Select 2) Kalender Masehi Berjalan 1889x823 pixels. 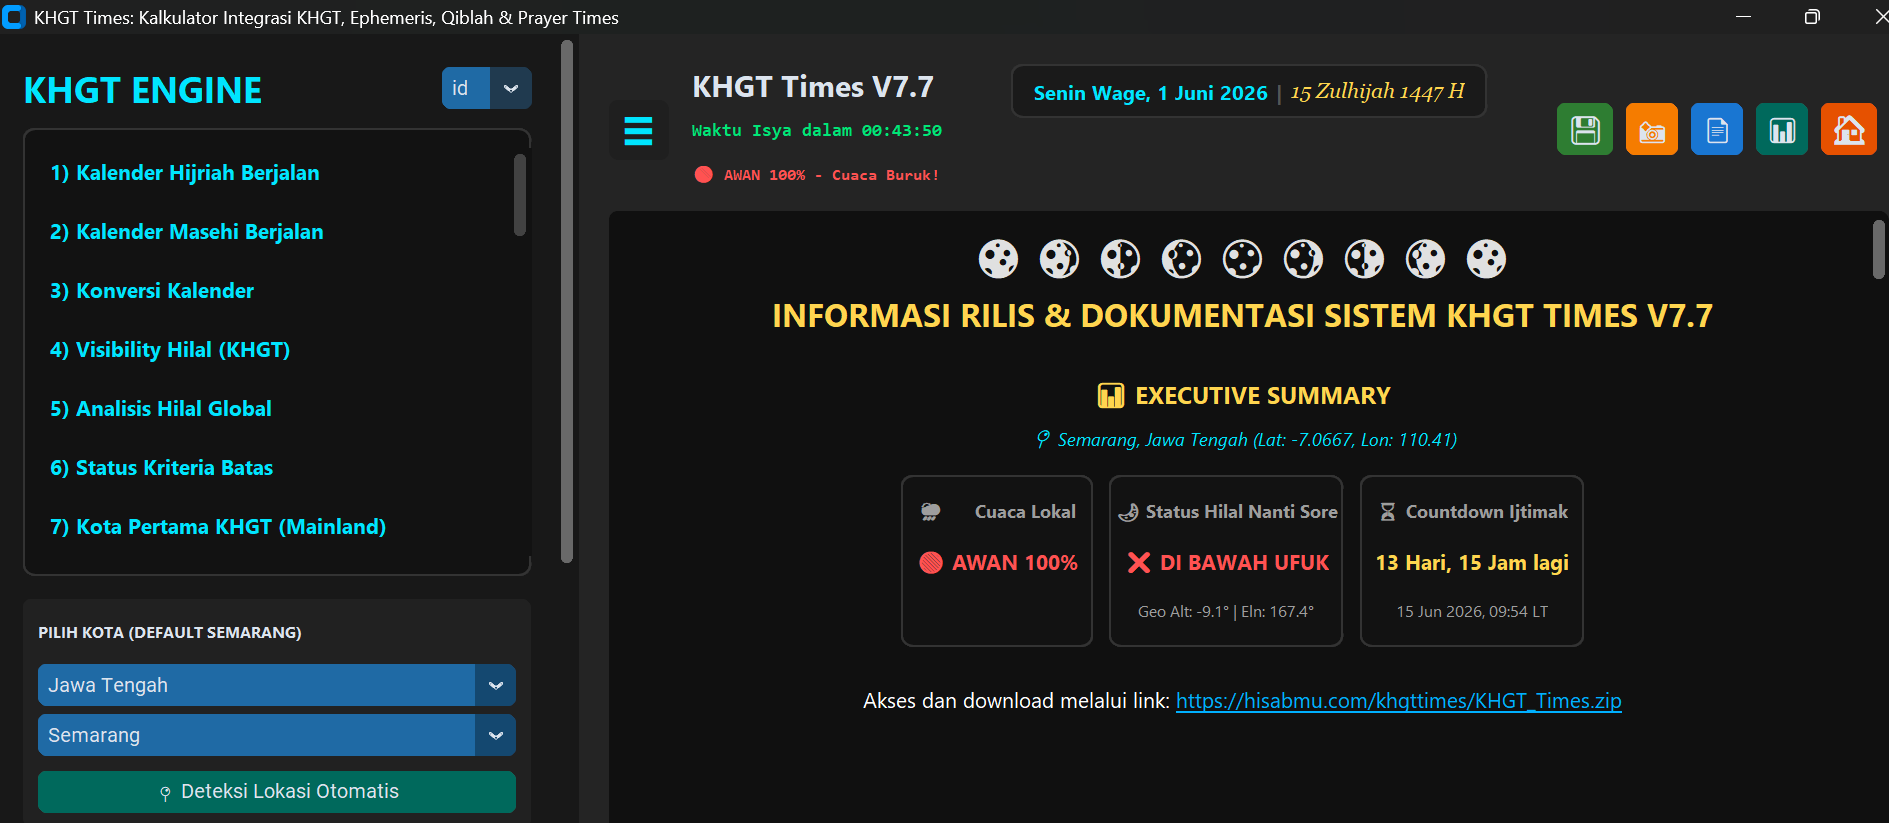[187, 232]
